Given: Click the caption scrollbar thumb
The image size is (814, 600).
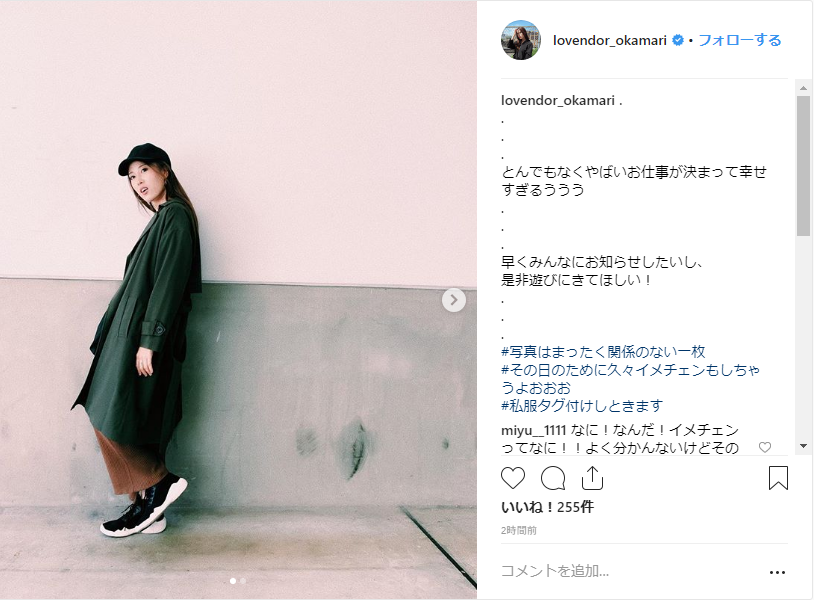Looking at the screenshot, I should click(804, 166).
